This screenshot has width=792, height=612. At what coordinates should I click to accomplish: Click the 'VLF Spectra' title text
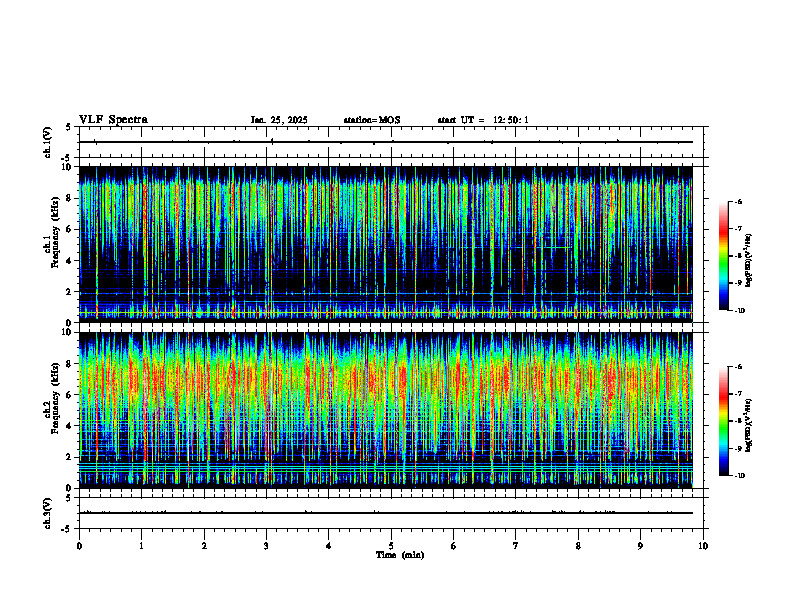[x=113, y=120]
